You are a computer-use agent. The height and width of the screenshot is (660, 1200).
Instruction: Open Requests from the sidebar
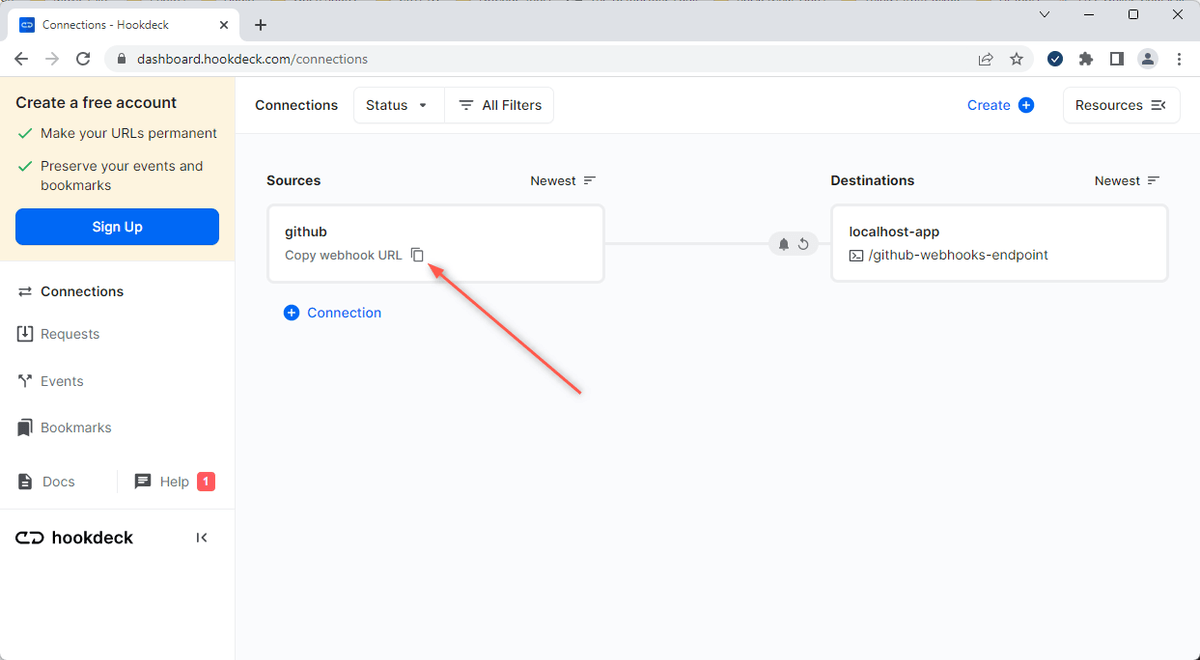tap(69, 334)
